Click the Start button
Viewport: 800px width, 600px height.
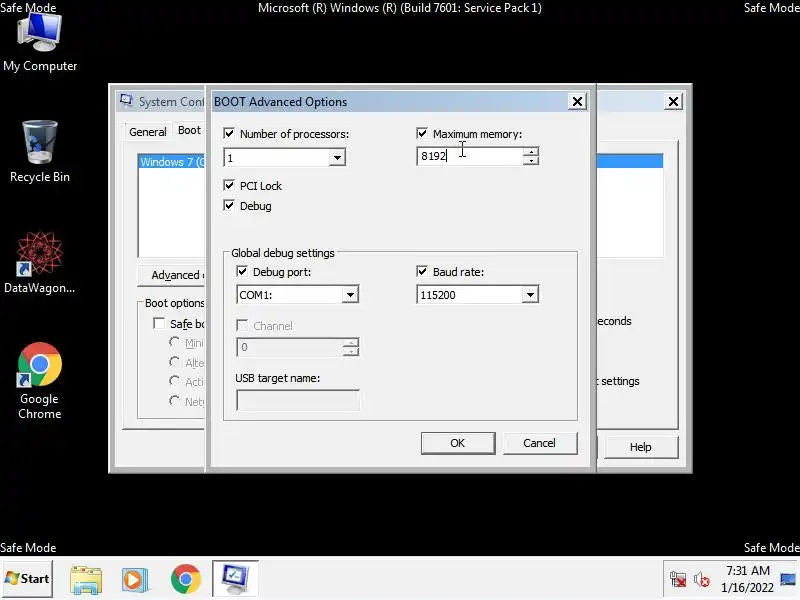(27, 579)
